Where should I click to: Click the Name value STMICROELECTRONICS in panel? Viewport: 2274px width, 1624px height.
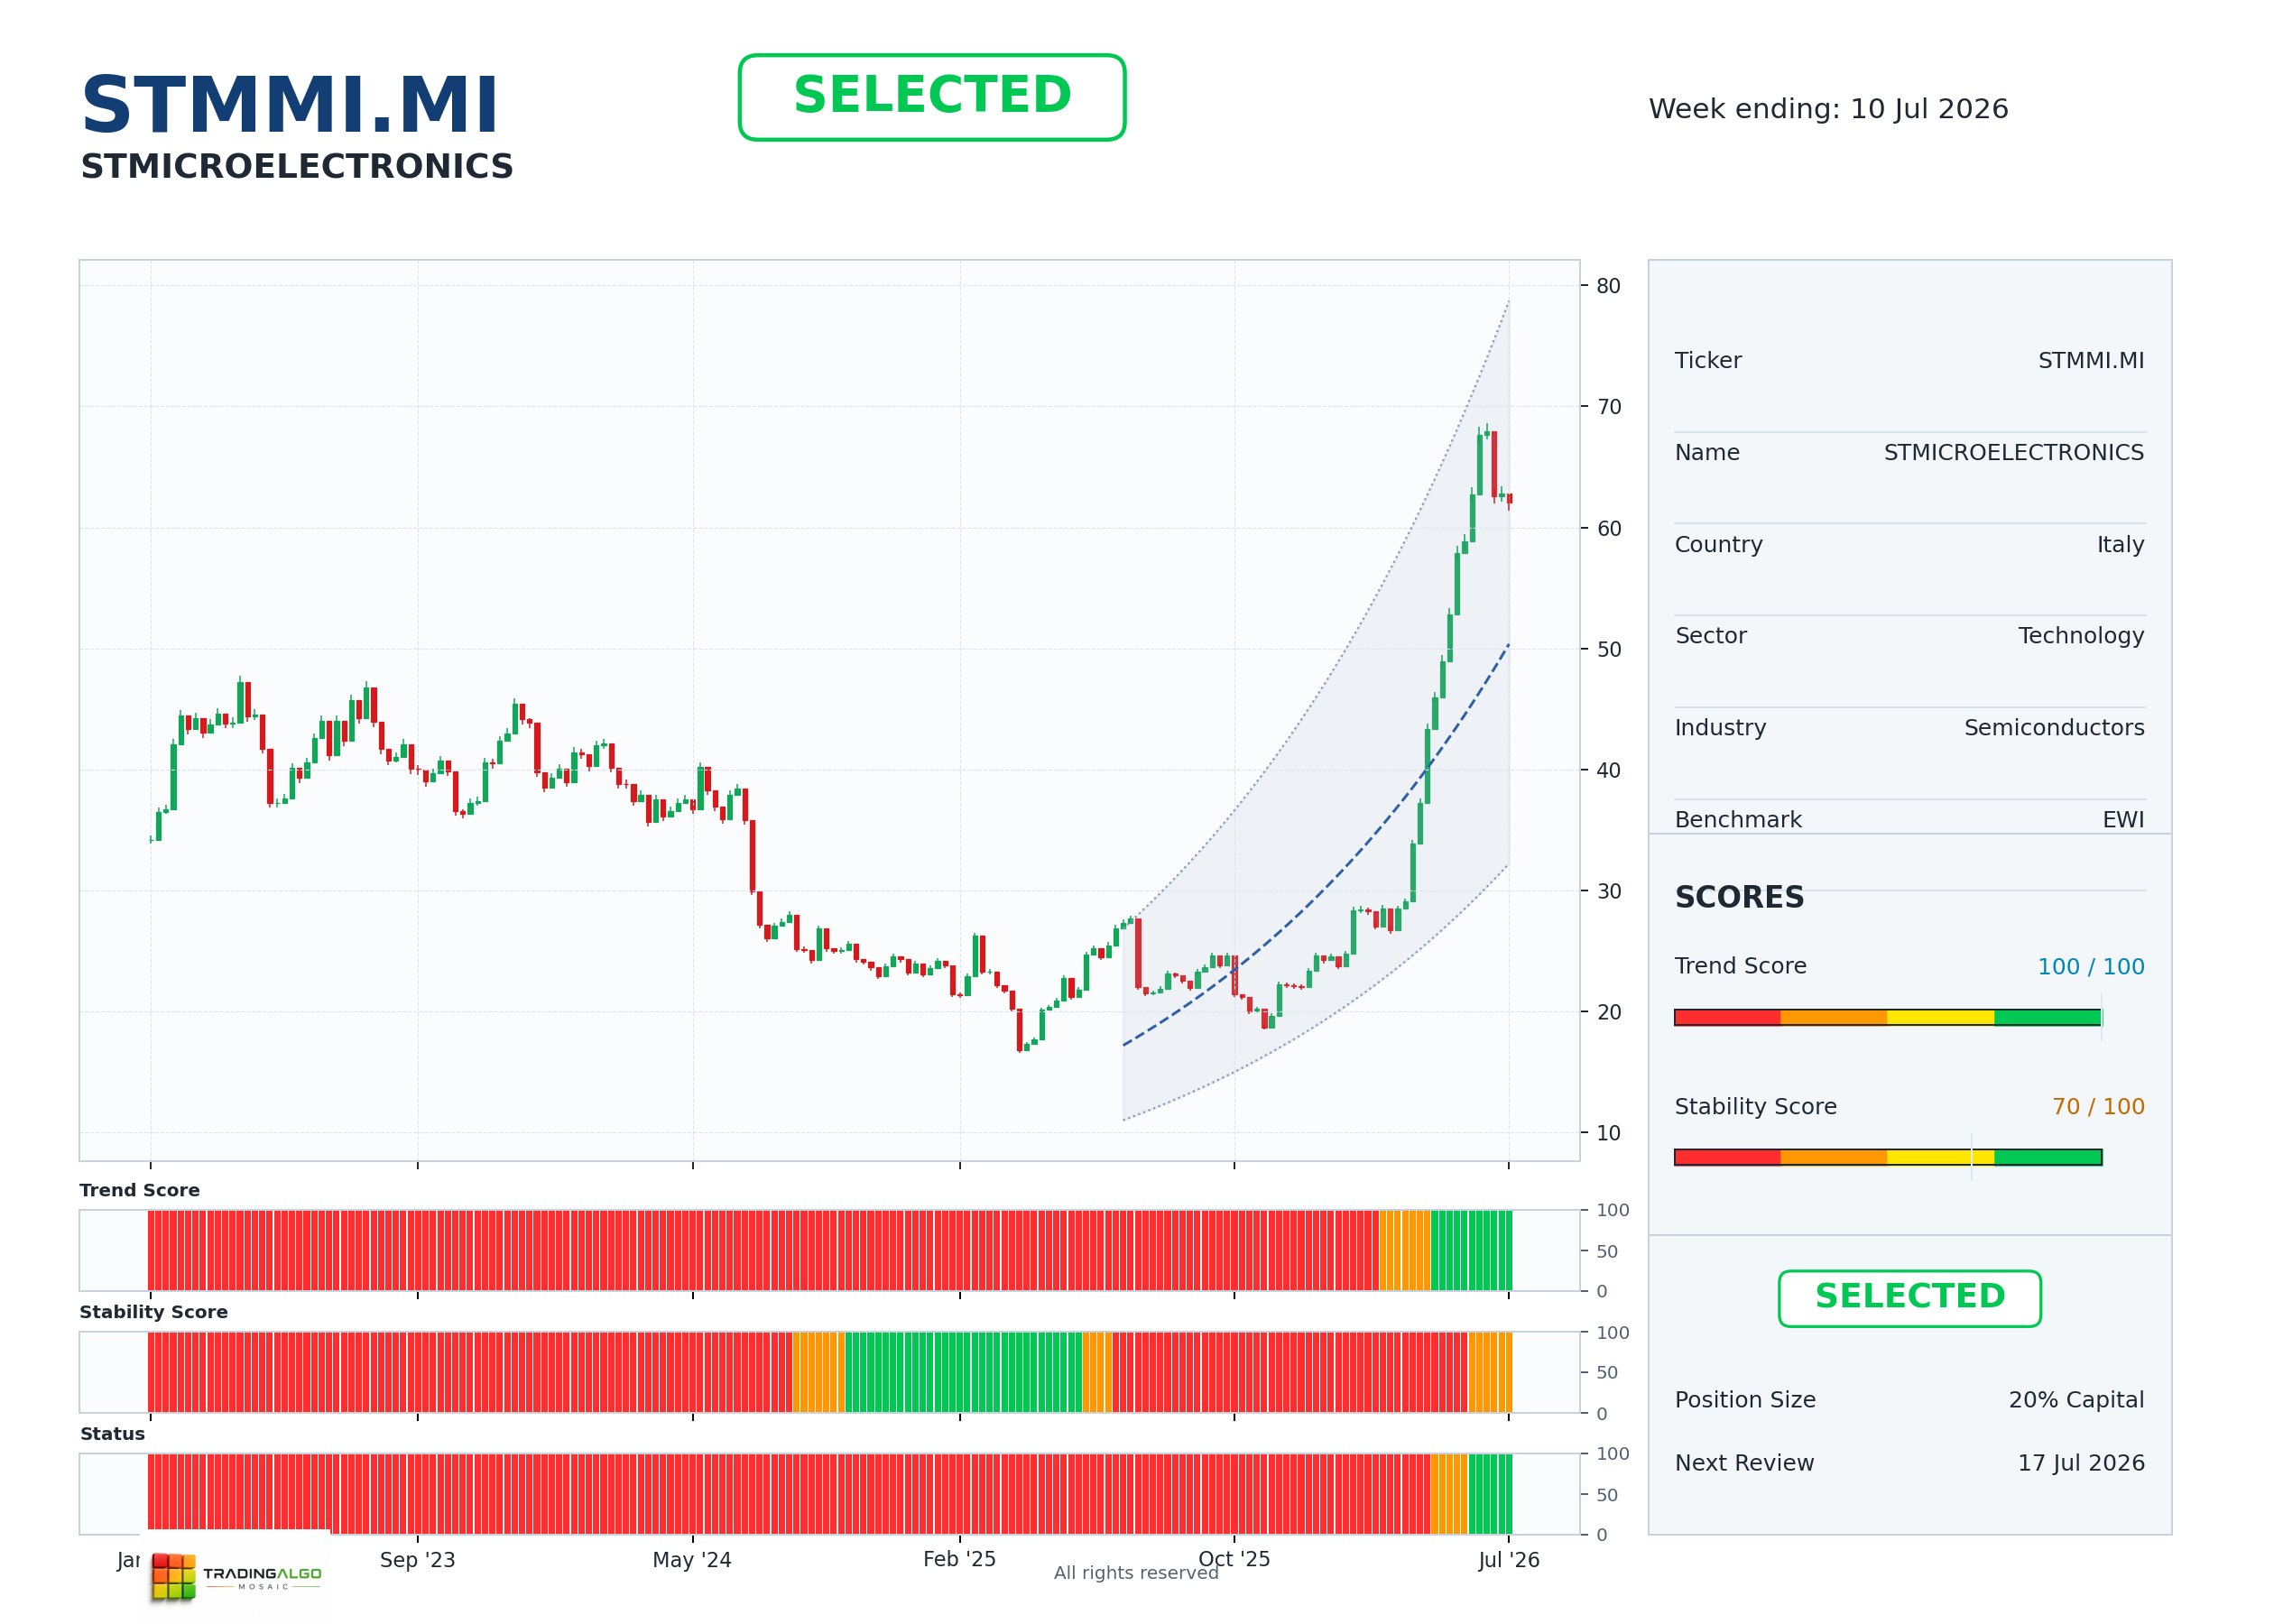point(2013,453)
